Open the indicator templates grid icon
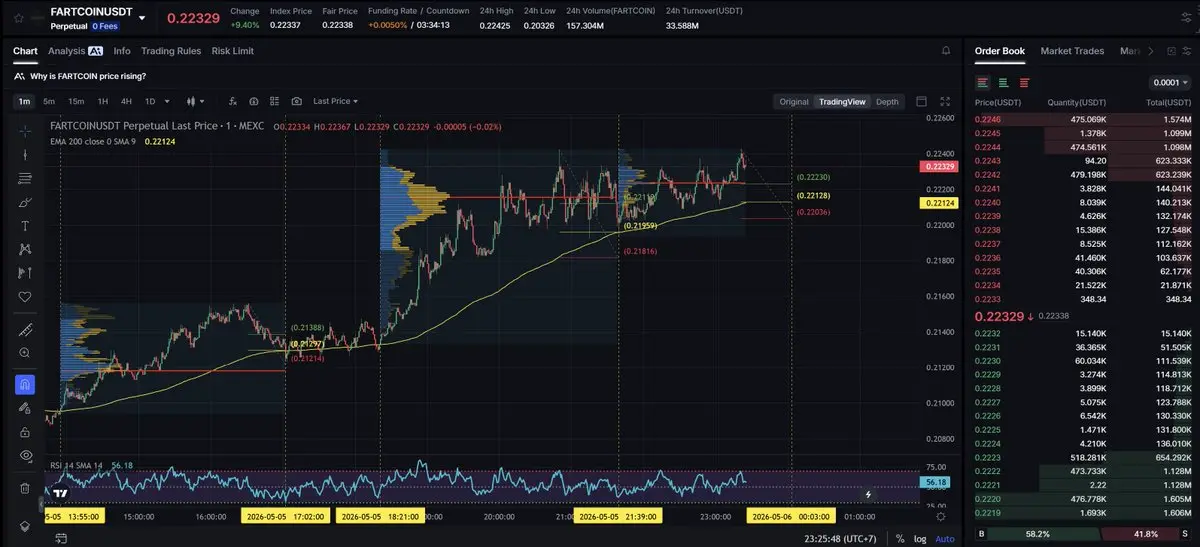Screen dimensions: 1200x547 tap(275, 101)
